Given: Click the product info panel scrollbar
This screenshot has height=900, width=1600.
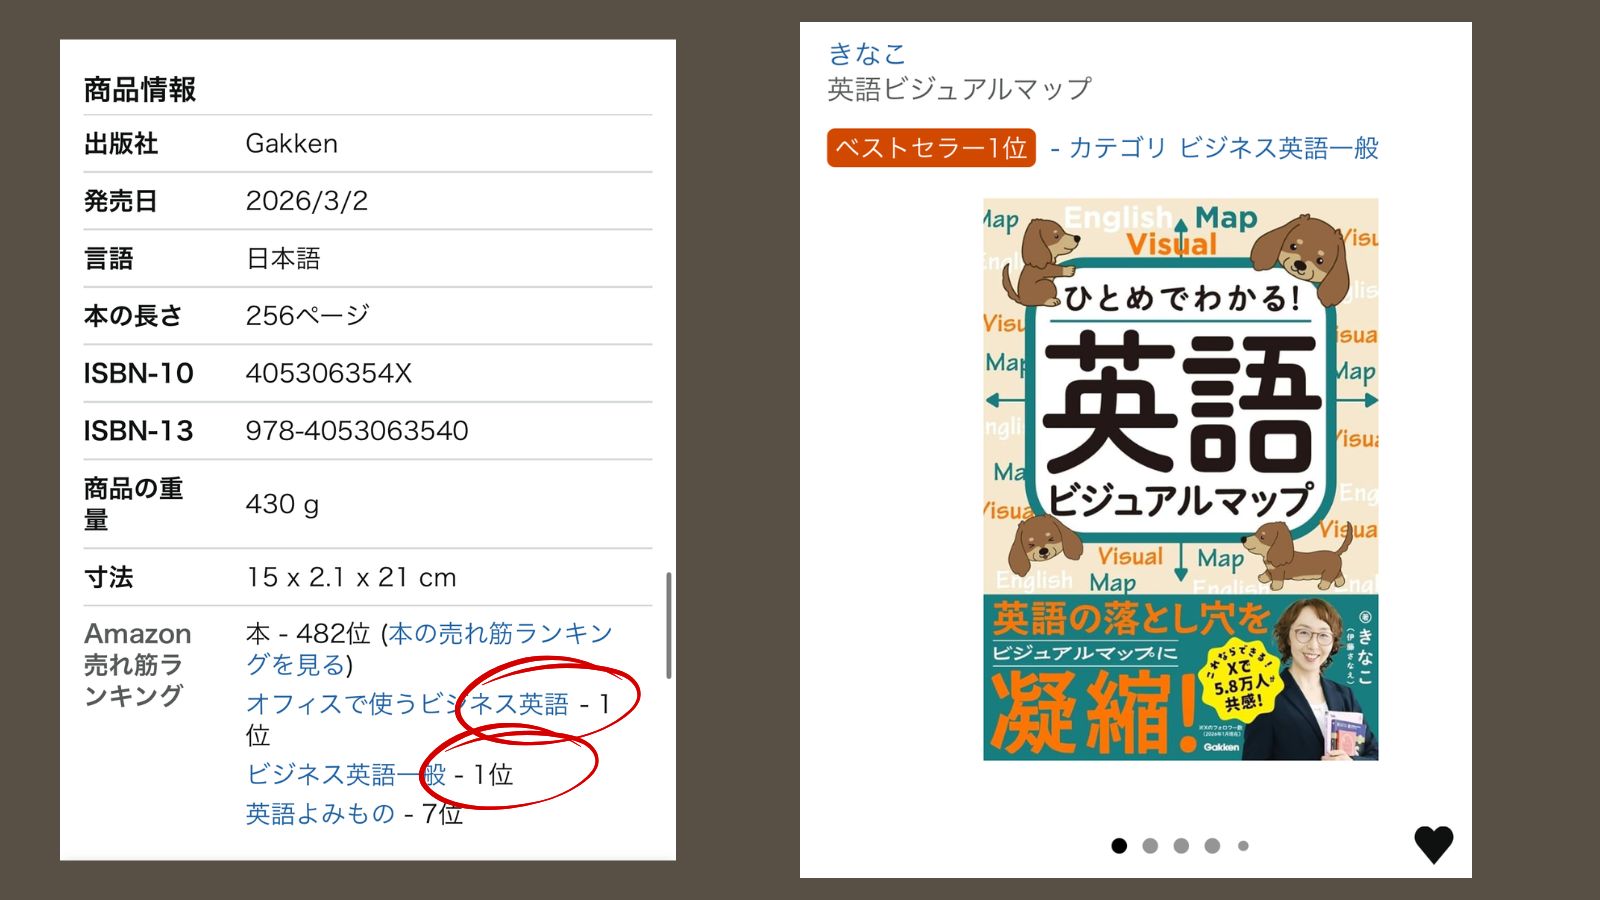Looking at the screenshot, I should [669, 625].
